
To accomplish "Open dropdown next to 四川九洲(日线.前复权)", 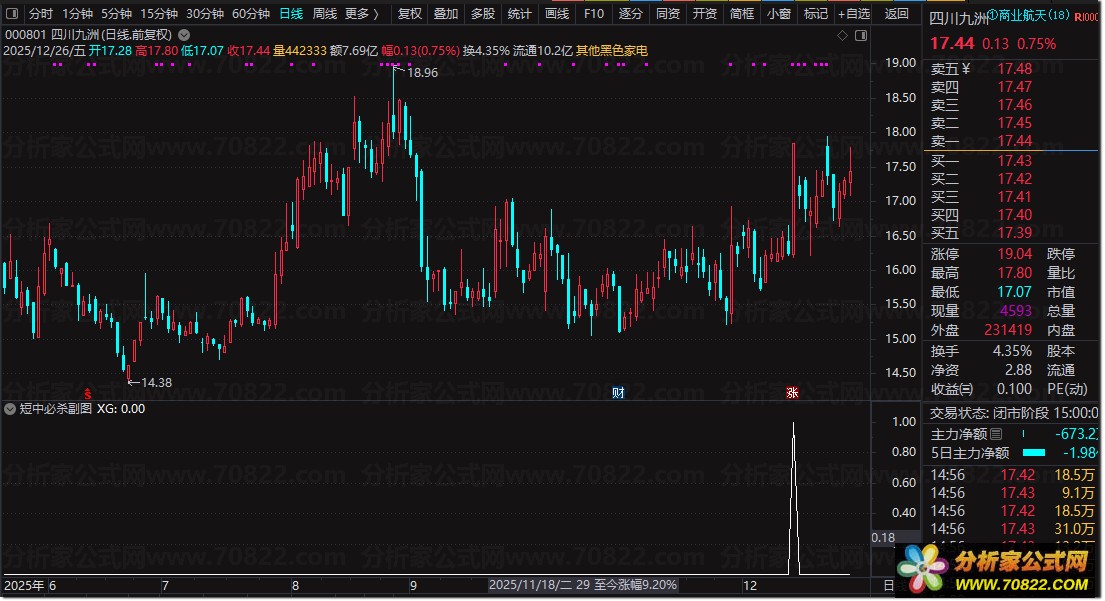I will point(183,34).
